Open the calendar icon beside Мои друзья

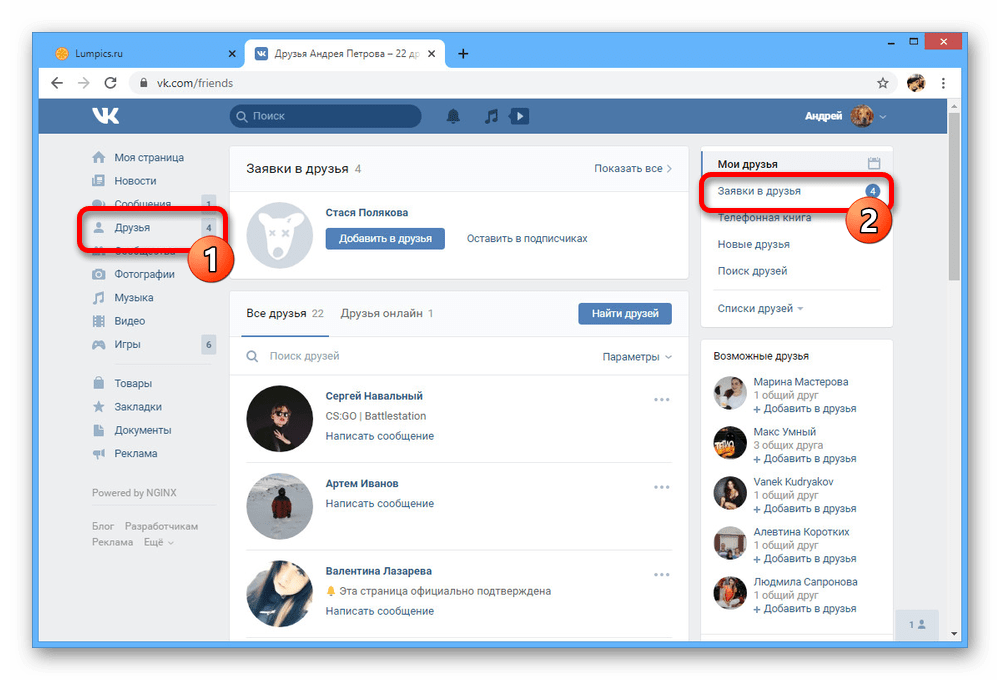pos(873,163)
